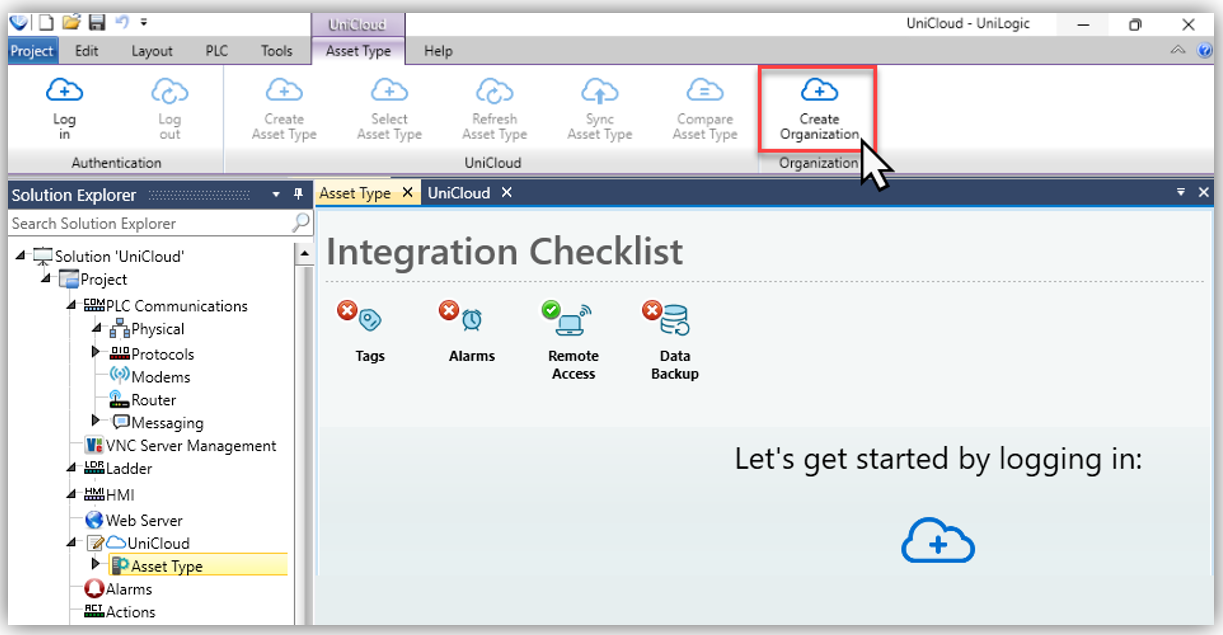Open the Help ribbon tab
The height and width of the screenshot is (635, 1223).
(x=438, y=51)
